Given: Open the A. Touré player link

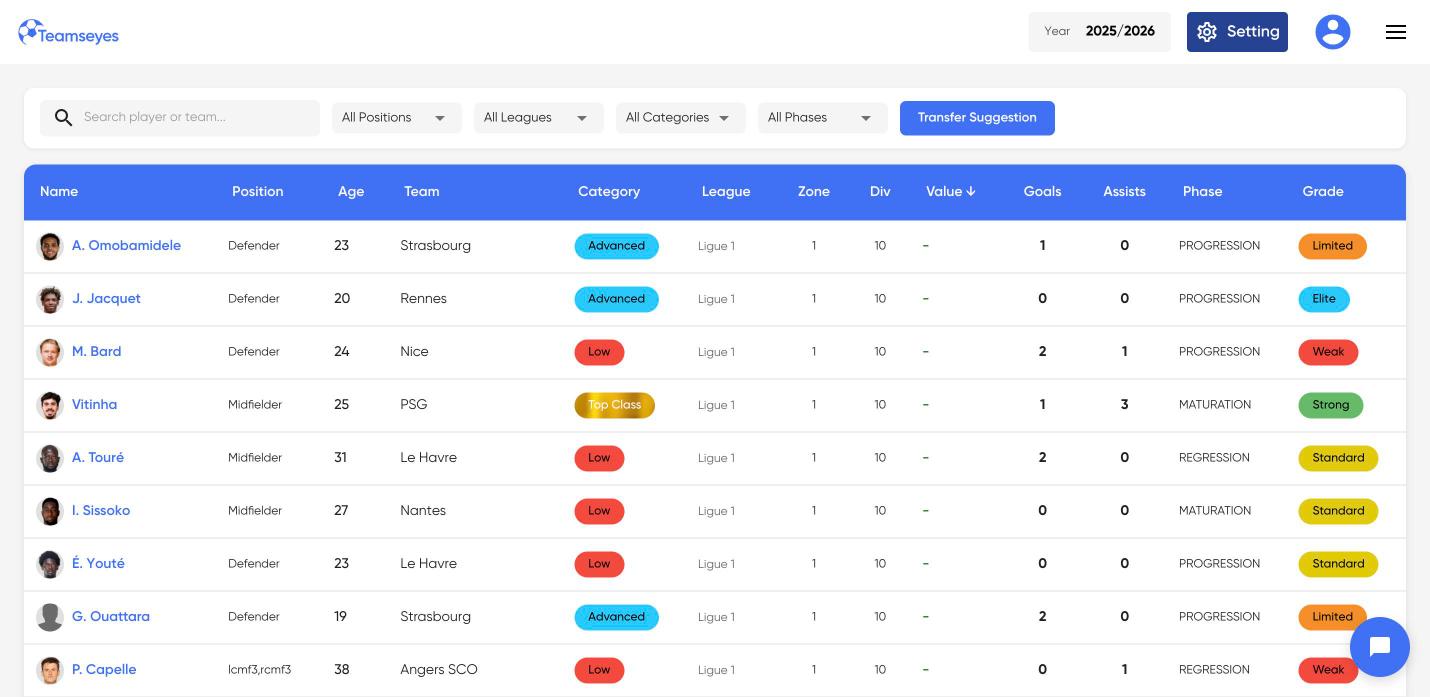Looking at the screenshot, I should 98,458.
